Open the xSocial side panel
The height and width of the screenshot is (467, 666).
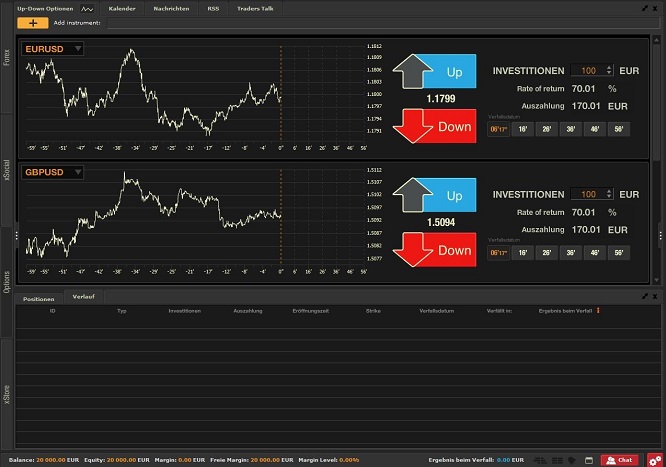(x=6, y=170)
